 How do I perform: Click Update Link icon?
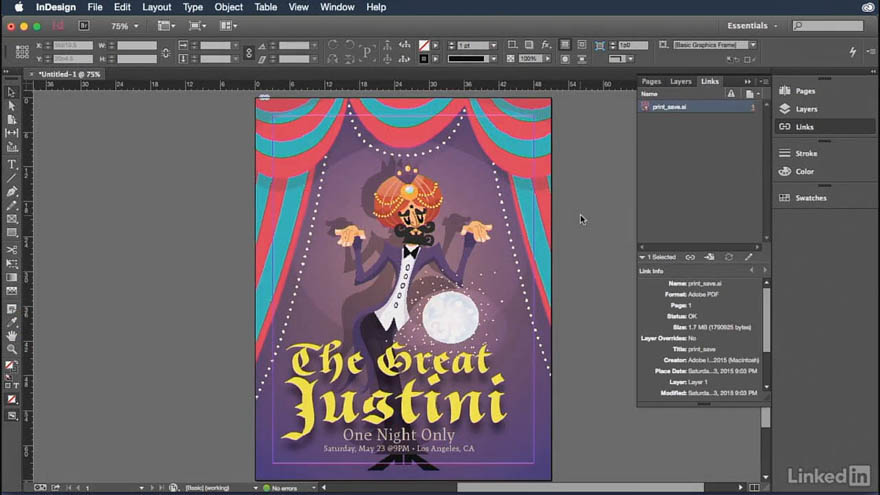[729, 257]
